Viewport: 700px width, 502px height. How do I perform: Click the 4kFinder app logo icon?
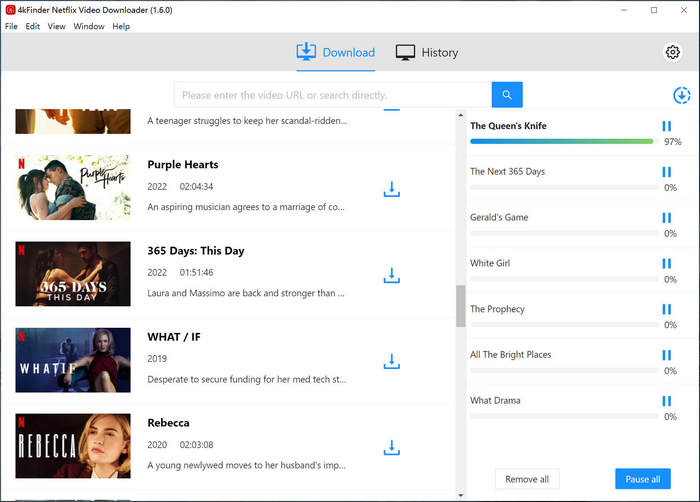(x=10, y=10)
